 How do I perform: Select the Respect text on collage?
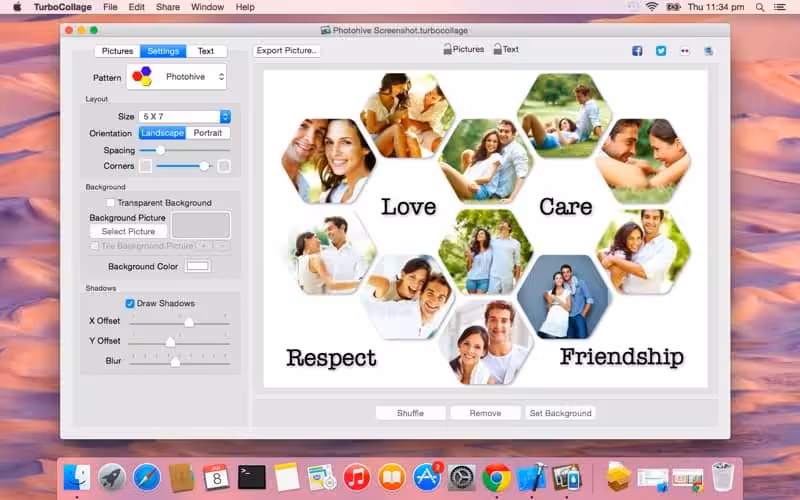click(331, 358)
